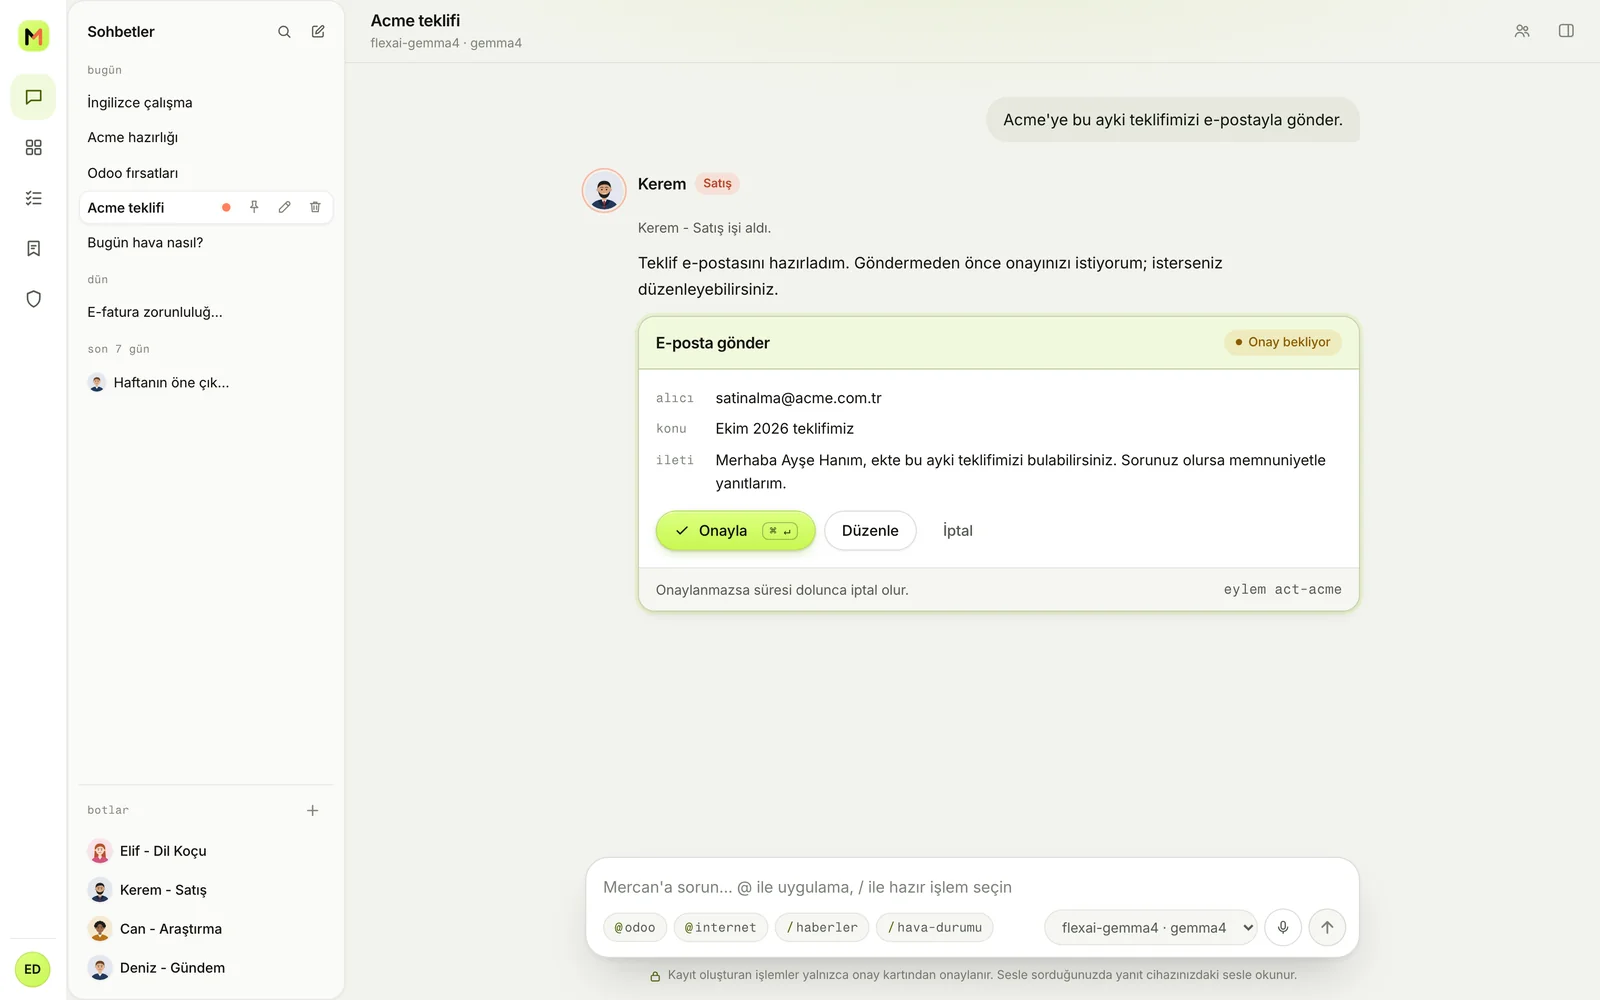Delete the Acme teklifi chat with the trash icon
Screen dimensions: 1600x1000
[315, 207]
